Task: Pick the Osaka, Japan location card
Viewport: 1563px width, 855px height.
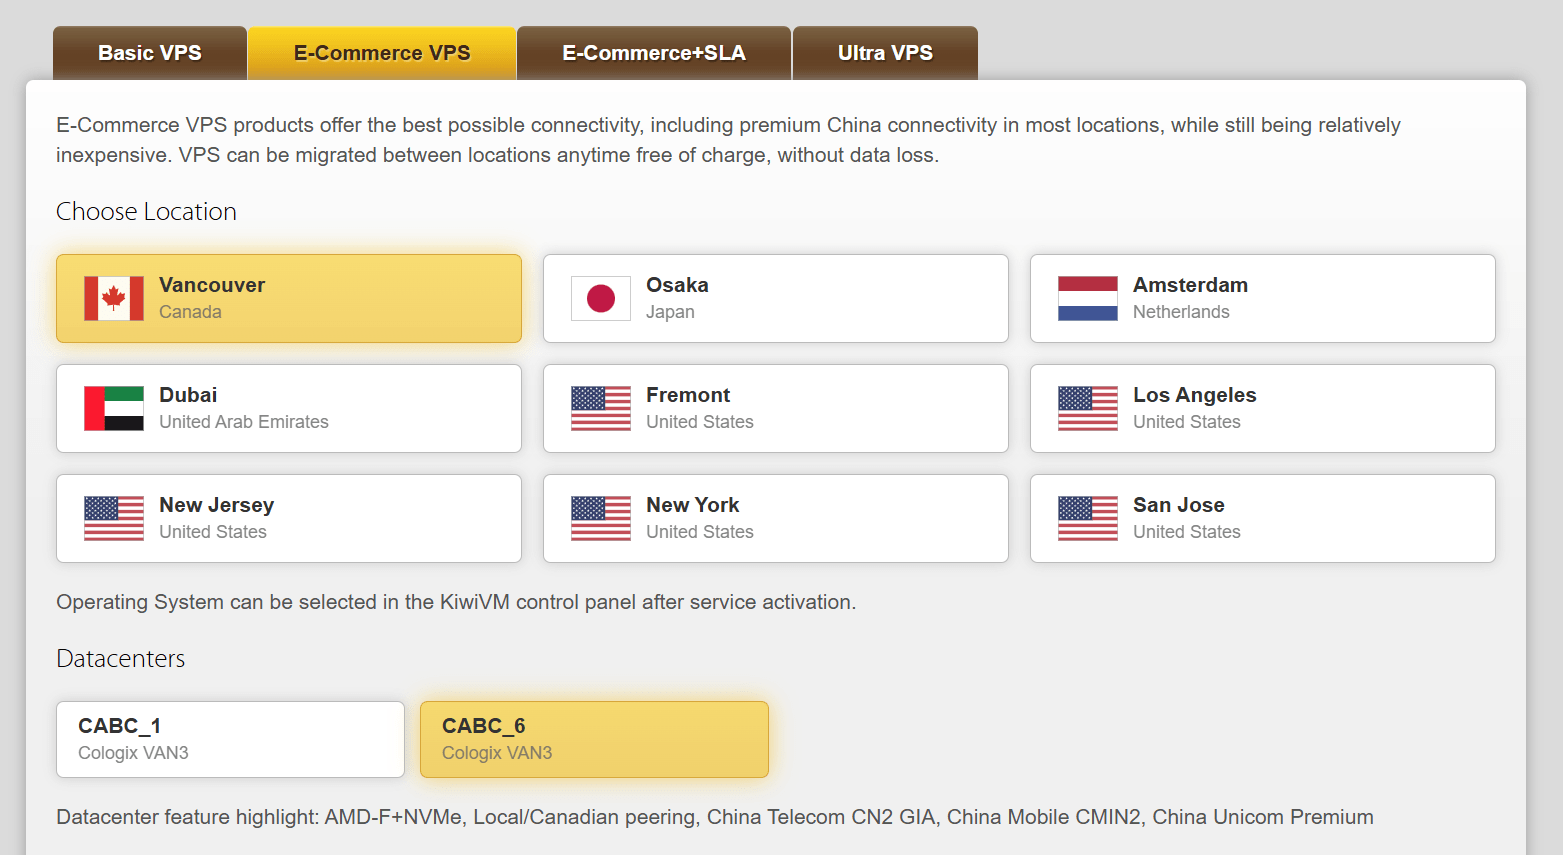Action: pos(776,298)
